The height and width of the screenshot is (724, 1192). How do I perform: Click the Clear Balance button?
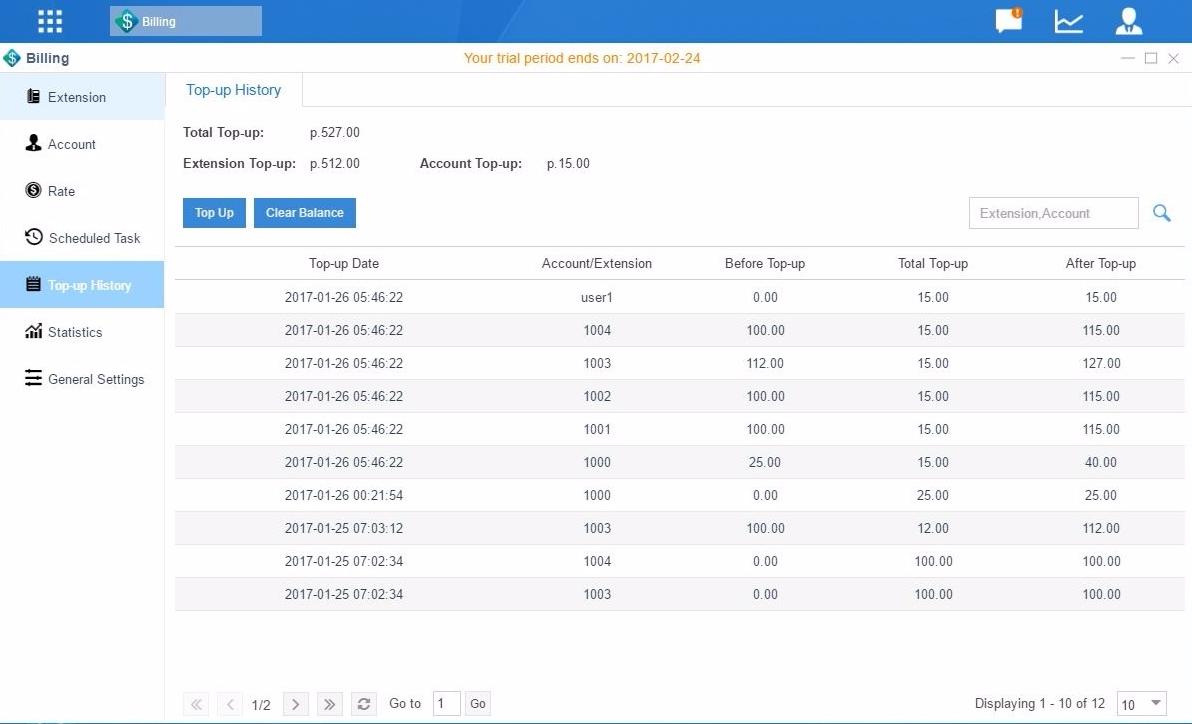[x=304, y=213]
